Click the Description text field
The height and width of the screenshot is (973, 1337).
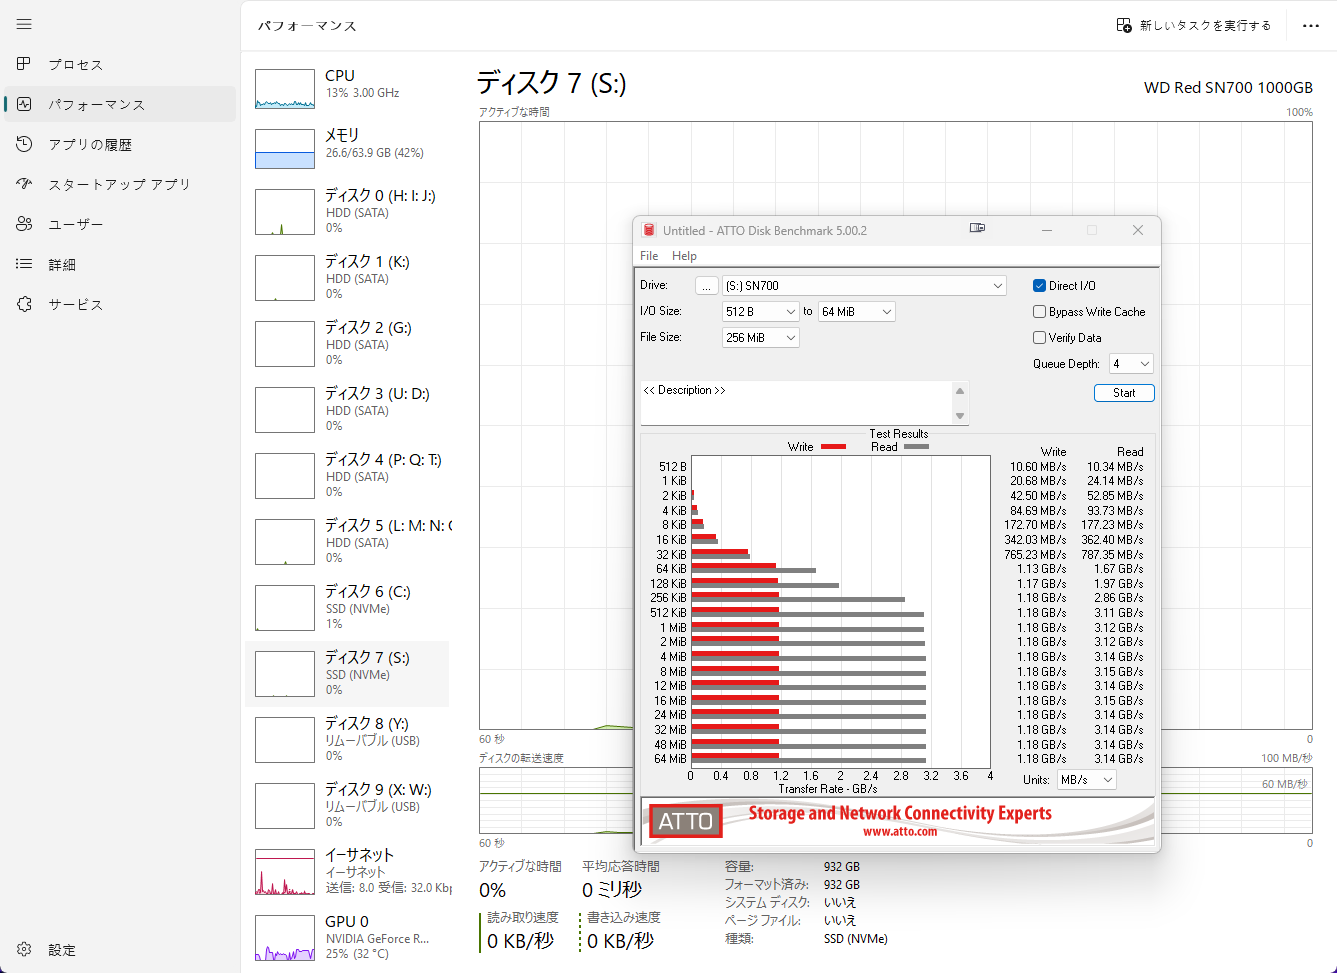797,403
